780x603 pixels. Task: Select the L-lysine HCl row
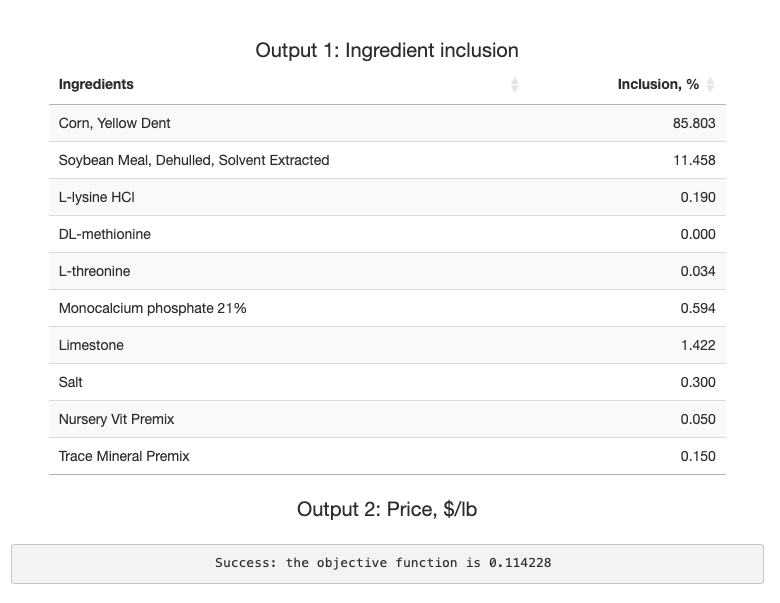tap(388, 198)
